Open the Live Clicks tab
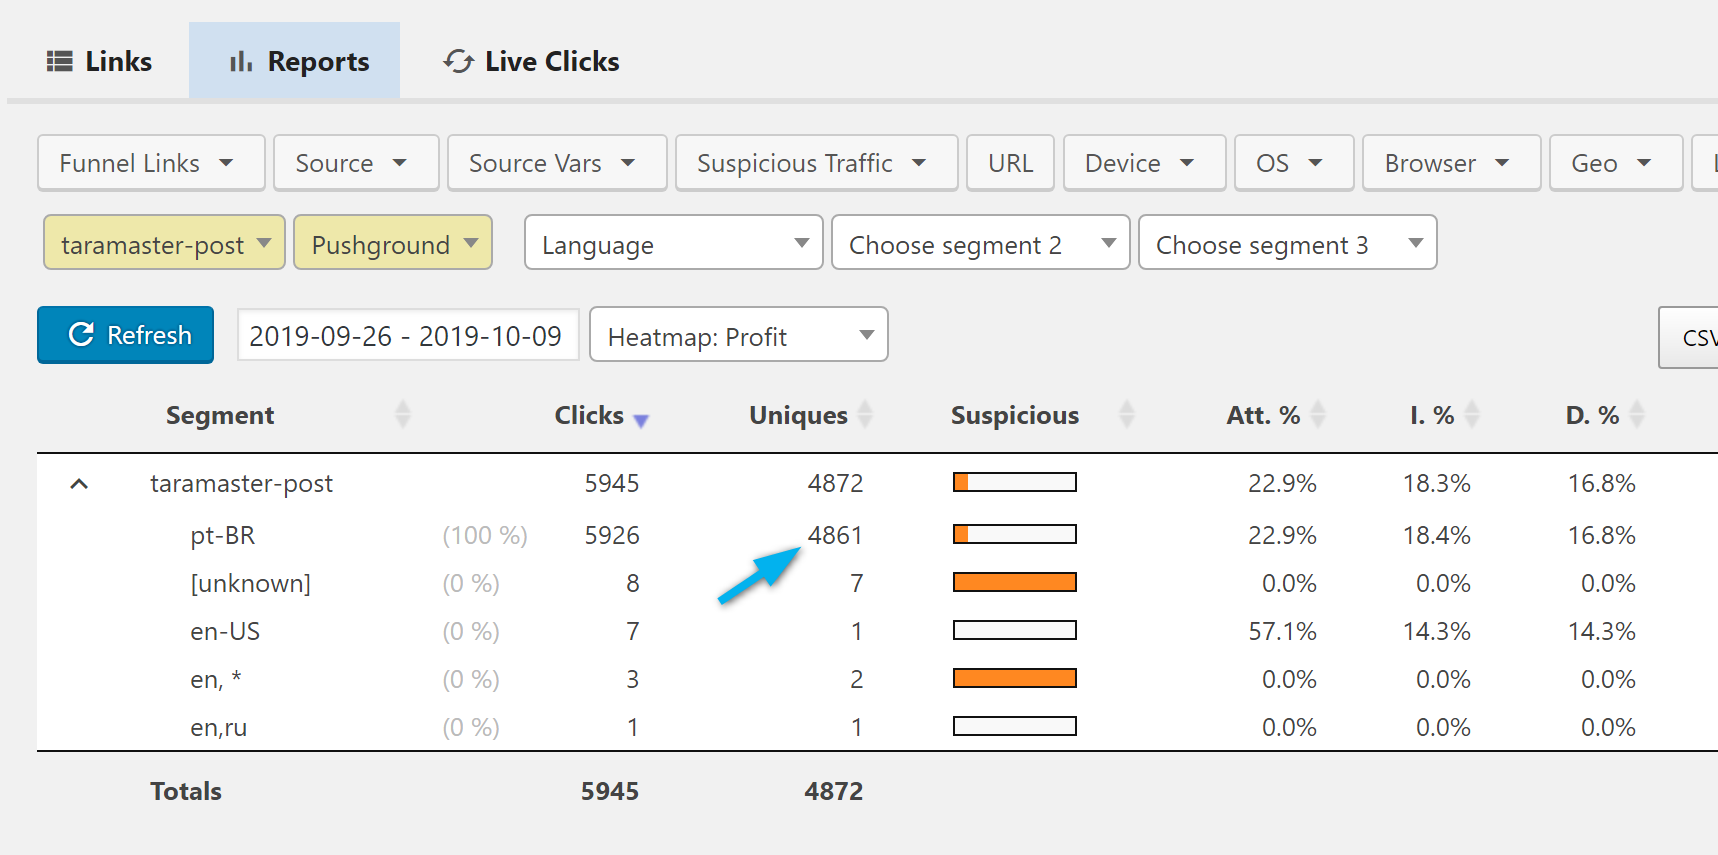 tap(531, 61)
